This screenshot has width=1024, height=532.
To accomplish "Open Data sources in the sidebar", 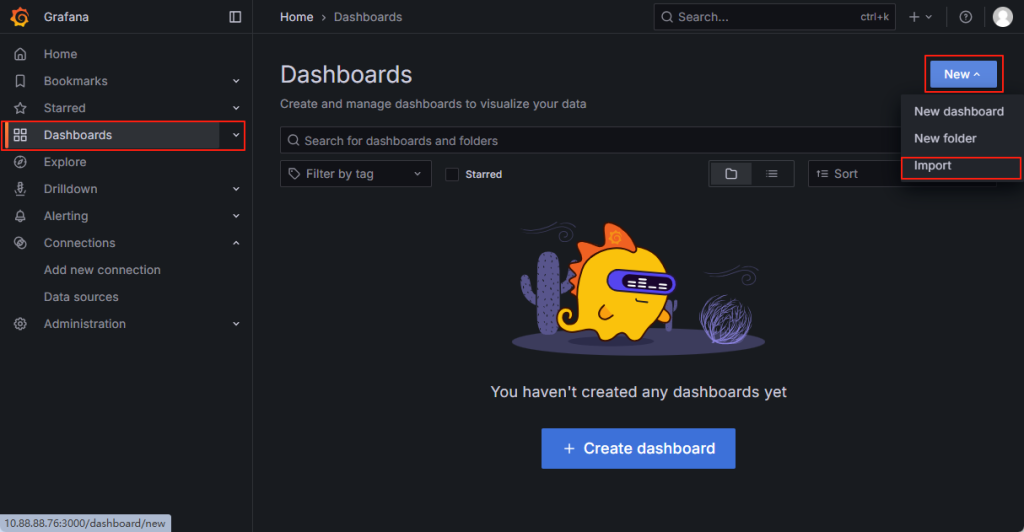I will 81,297.
